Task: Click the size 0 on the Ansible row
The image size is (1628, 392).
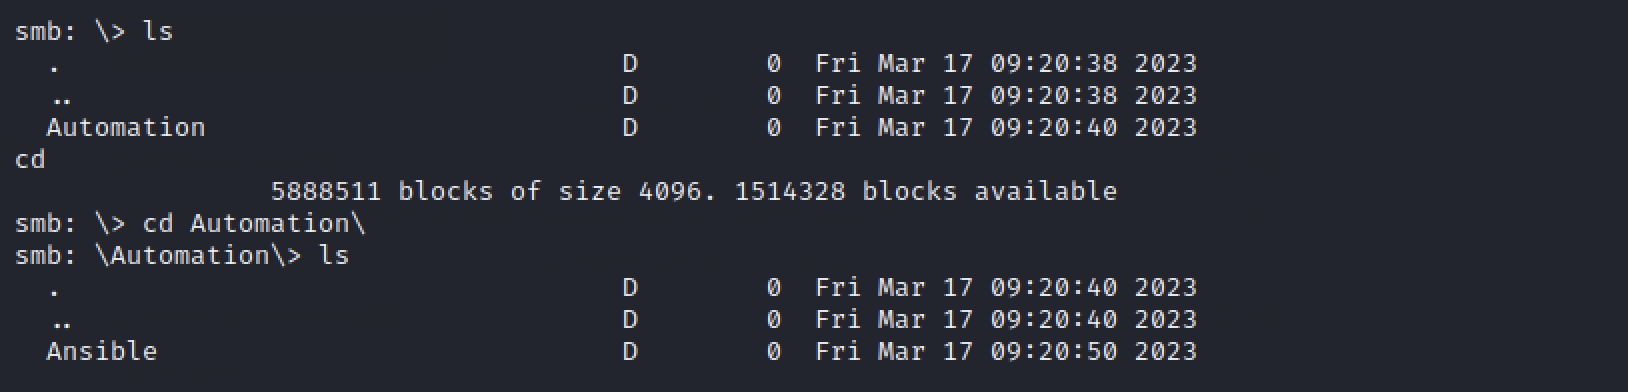Action: click(774, 351)
